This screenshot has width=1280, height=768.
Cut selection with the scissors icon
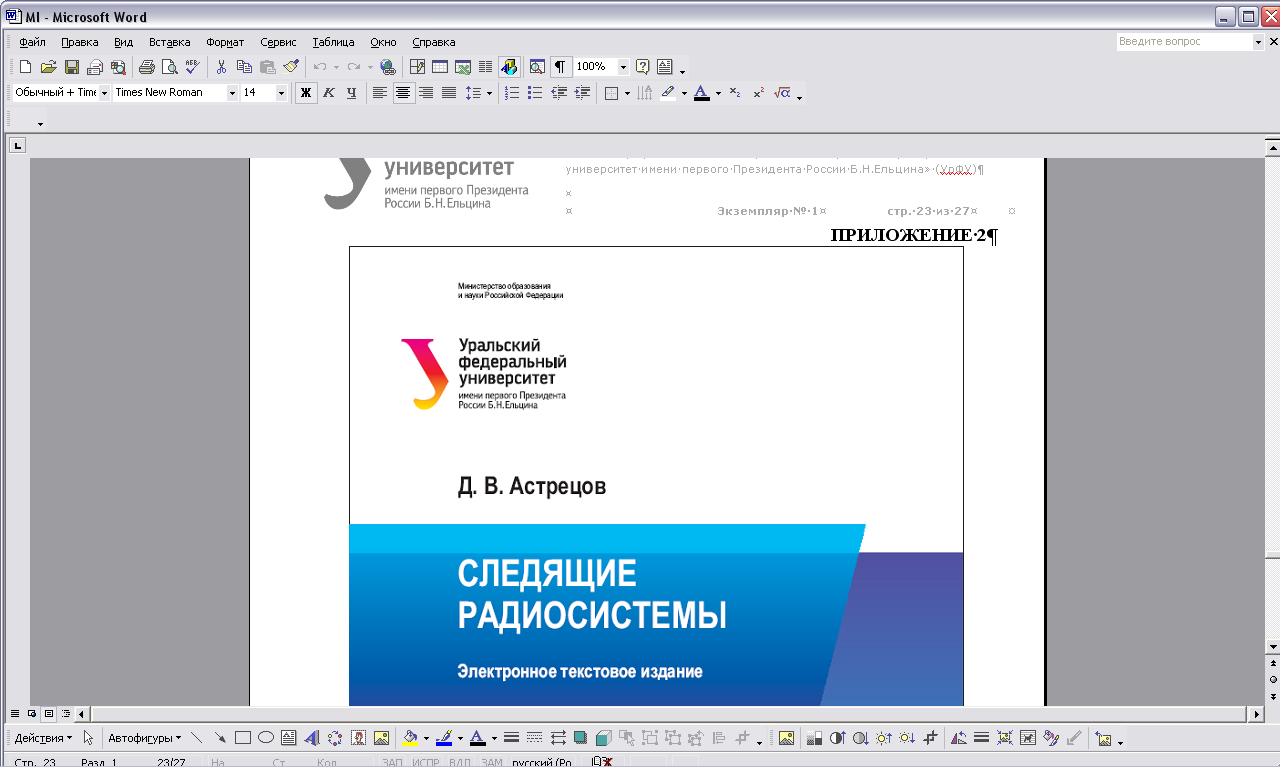[x=222, y=67]
